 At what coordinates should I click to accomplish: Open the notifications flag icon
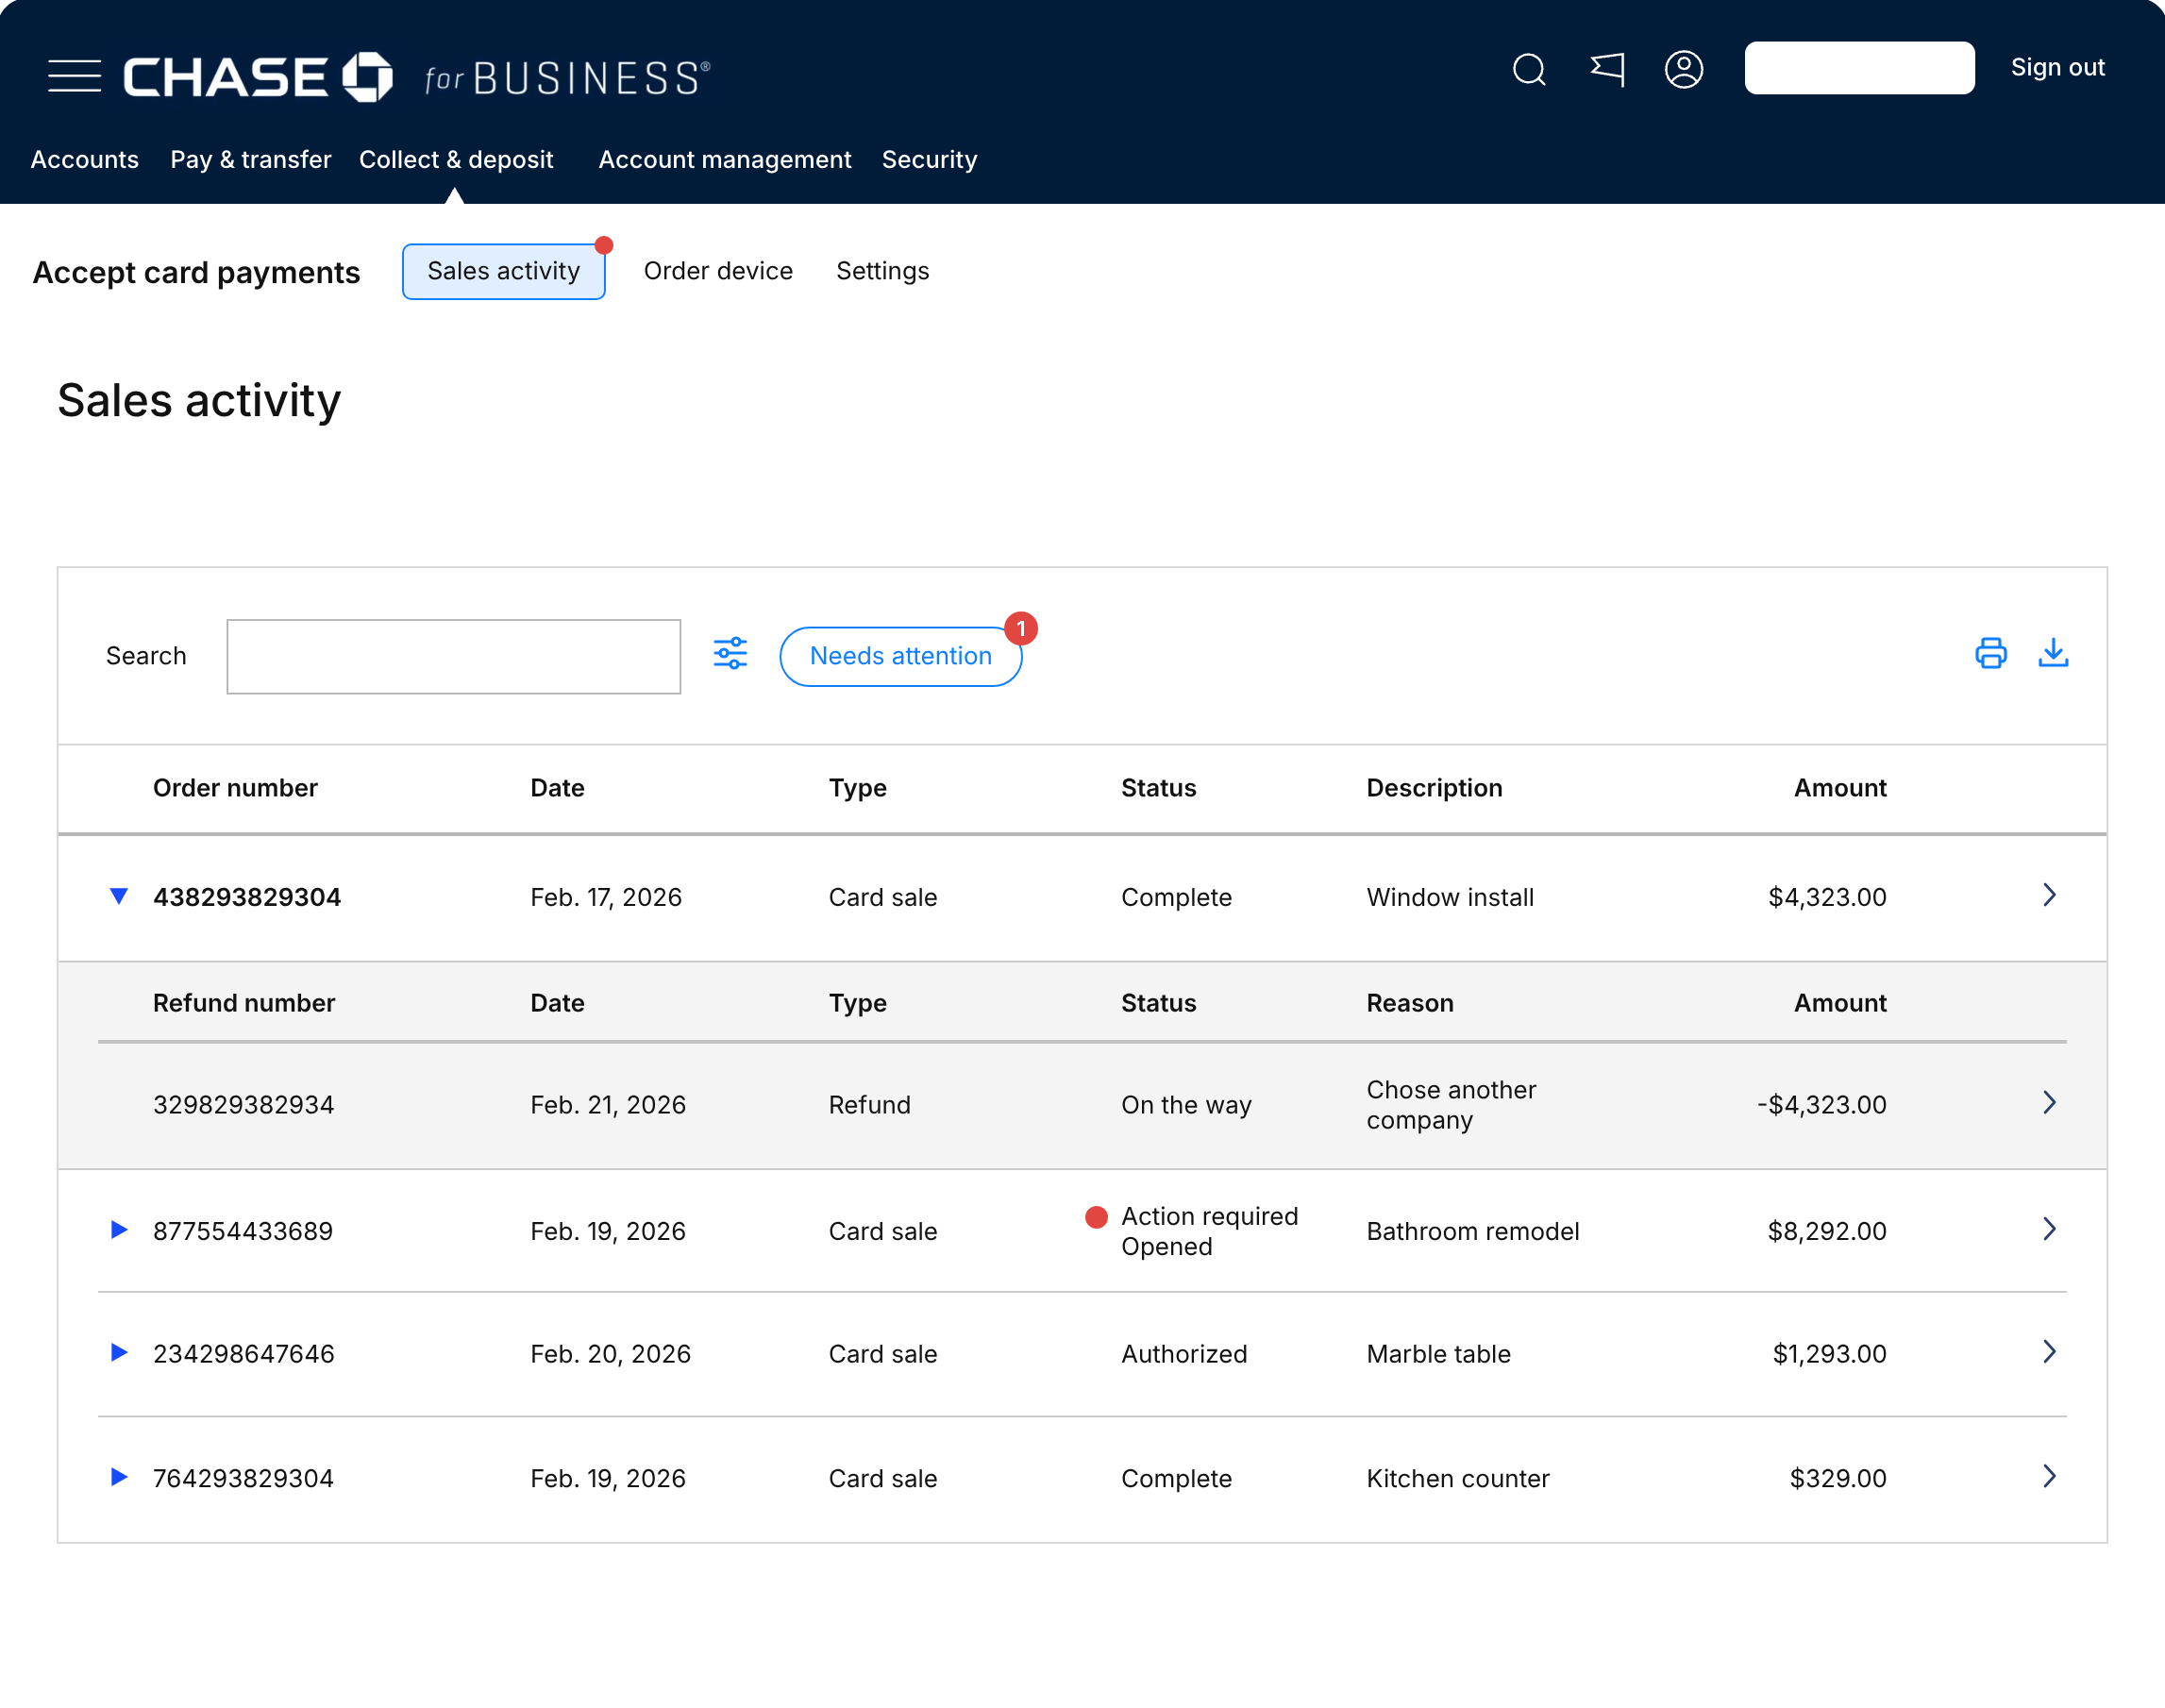pyautogui.click(x=1607, y=69)
